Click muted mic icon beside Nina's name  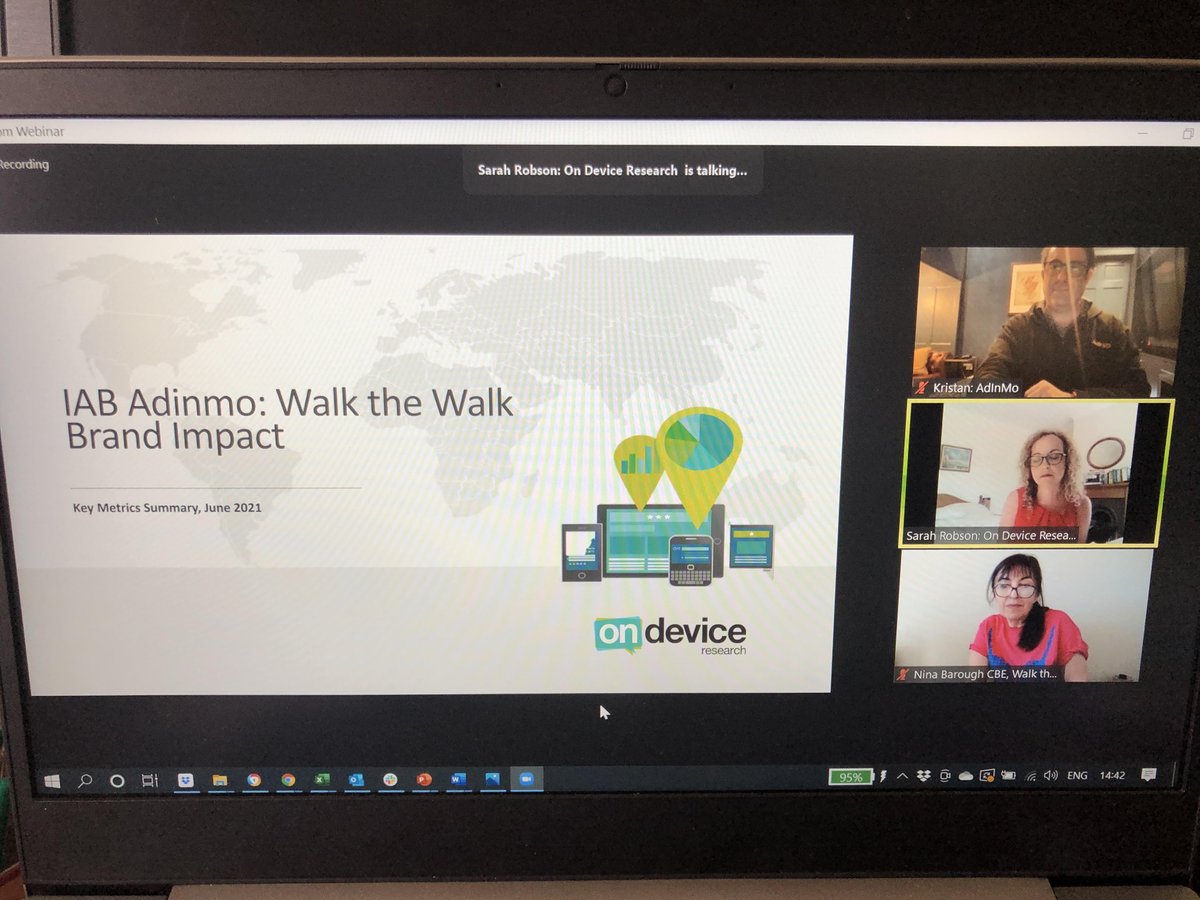(903, 674)
